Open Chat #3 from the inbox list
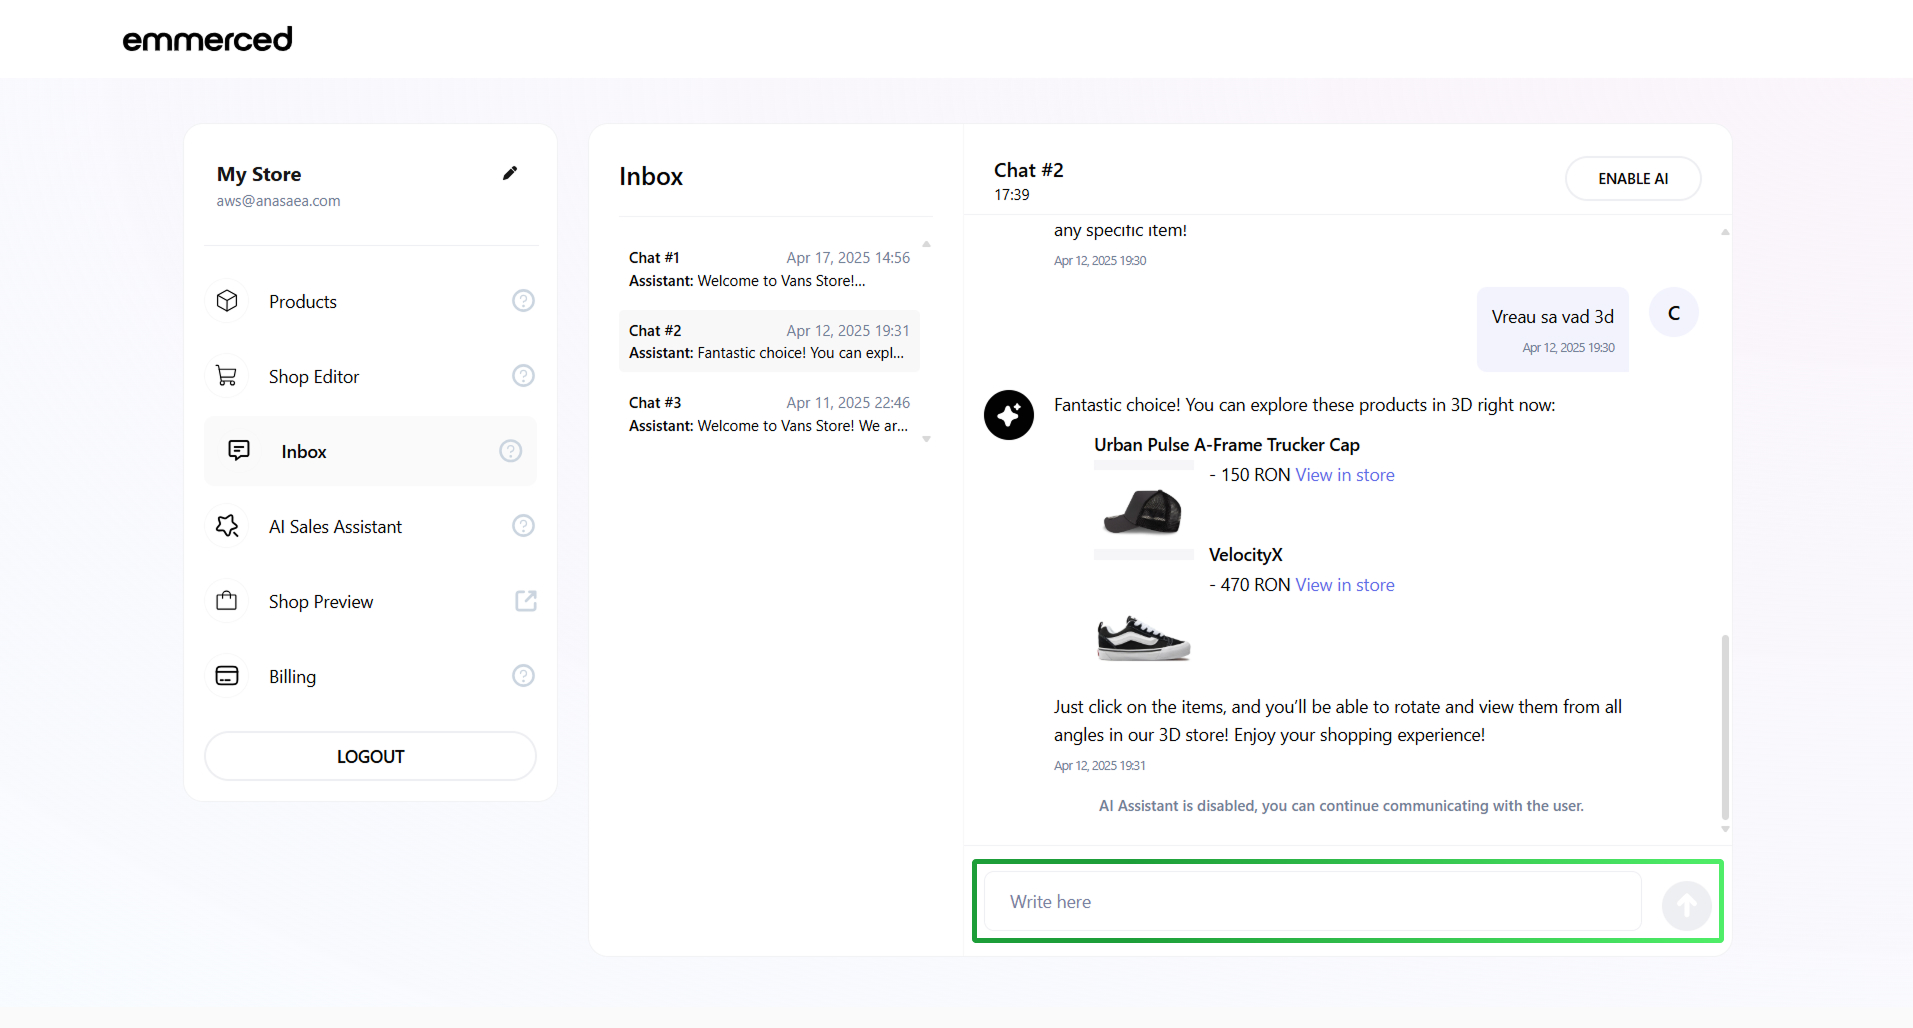The image size is (1913, 1028). tap(768, 414)
